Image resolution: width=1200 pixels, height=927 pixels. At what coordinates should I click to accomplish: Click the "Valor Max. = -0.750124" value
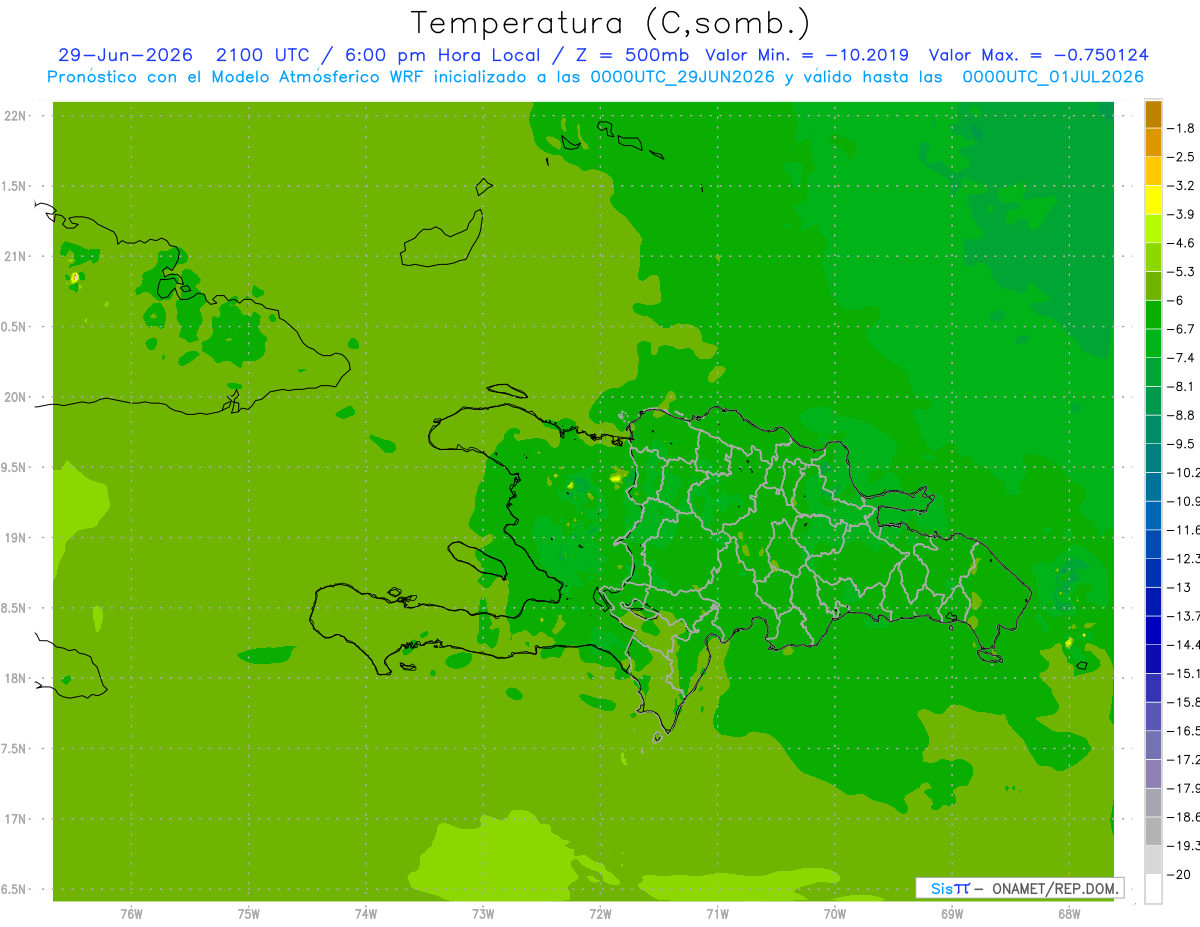click(1038, 55)
